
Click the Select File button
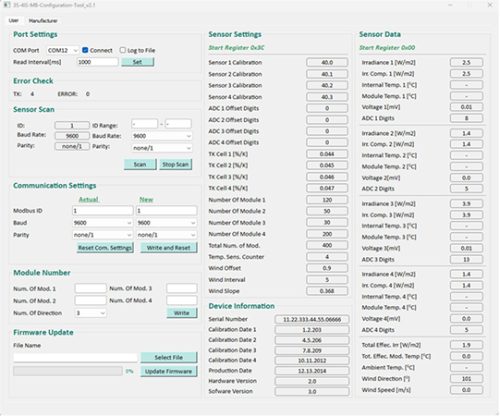(169, 357)
